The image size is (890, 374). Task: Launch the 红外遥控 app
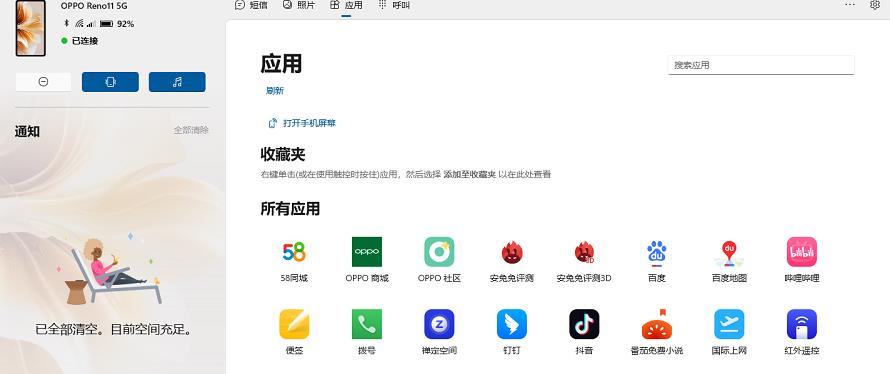tap(802, 324)
